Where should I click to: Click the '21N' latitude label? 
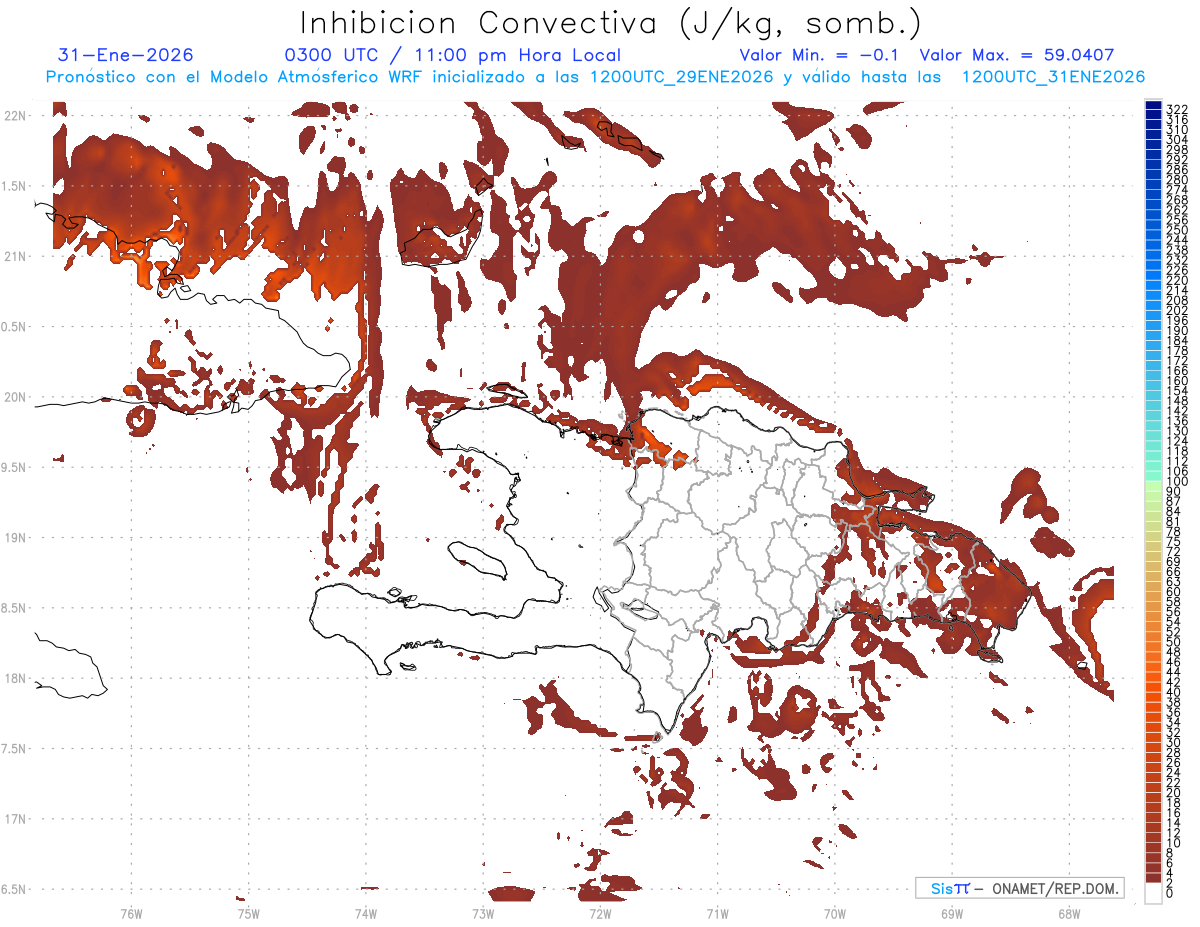tap(14, 256)
